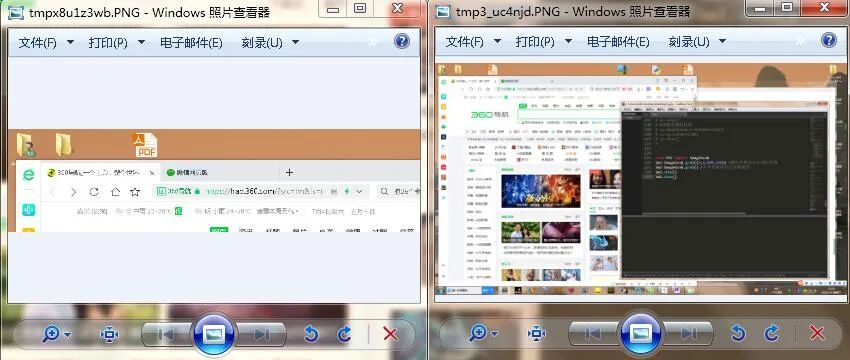Expand the 刻录(U) dropdown arrow in the right window
The image size is (850, 360).
[x=723, y=41]
